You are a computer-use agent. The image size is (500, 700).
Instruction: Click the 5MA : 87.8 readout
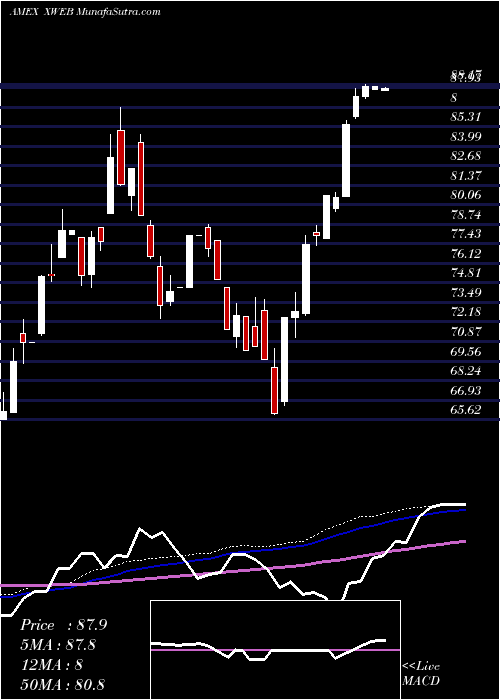point(59,645)
